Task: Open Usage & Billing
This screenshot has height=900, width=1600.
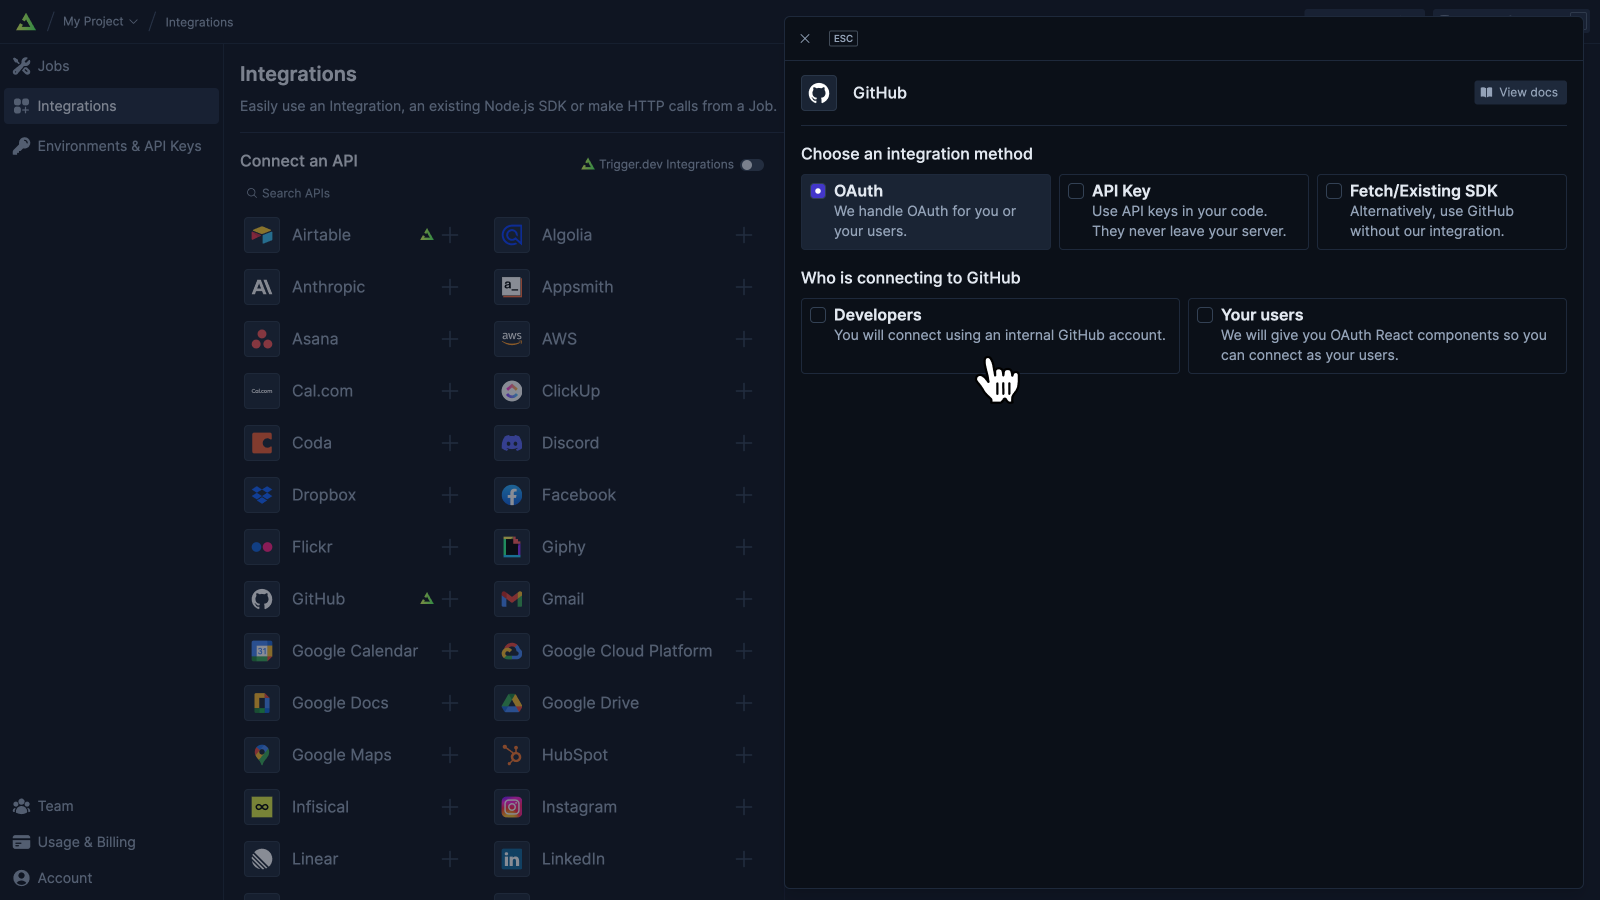Action: point(111,842)
